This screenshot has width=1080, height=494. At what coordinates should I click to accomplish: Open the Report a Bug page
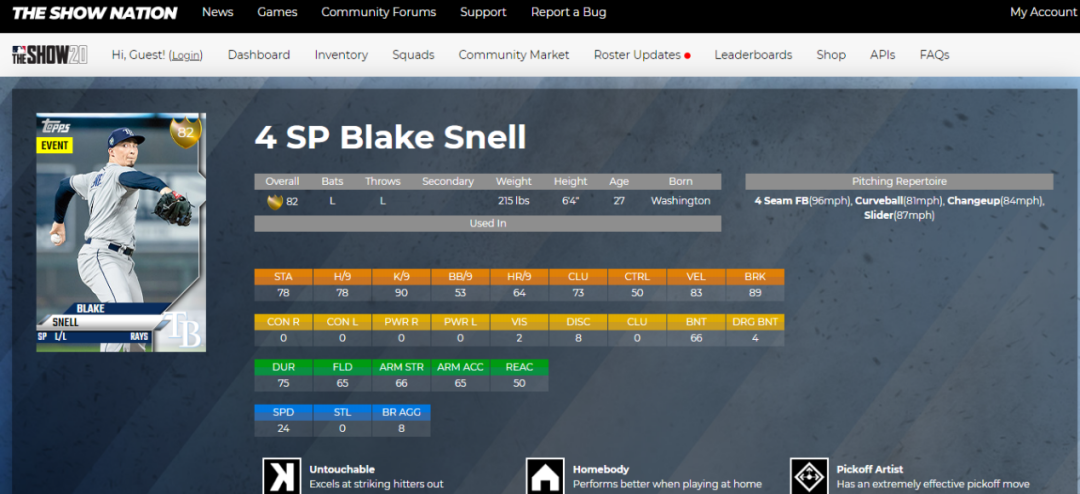pyautogui.click(x=568, y=12)
